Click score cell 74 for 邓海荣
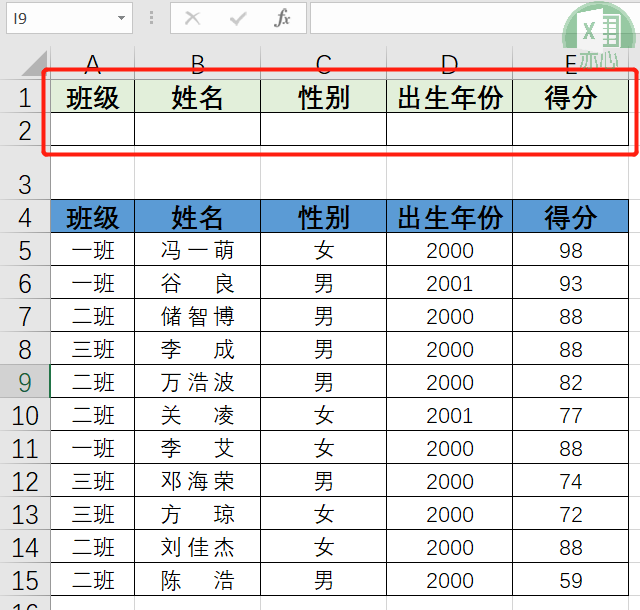 click(571, 481)
